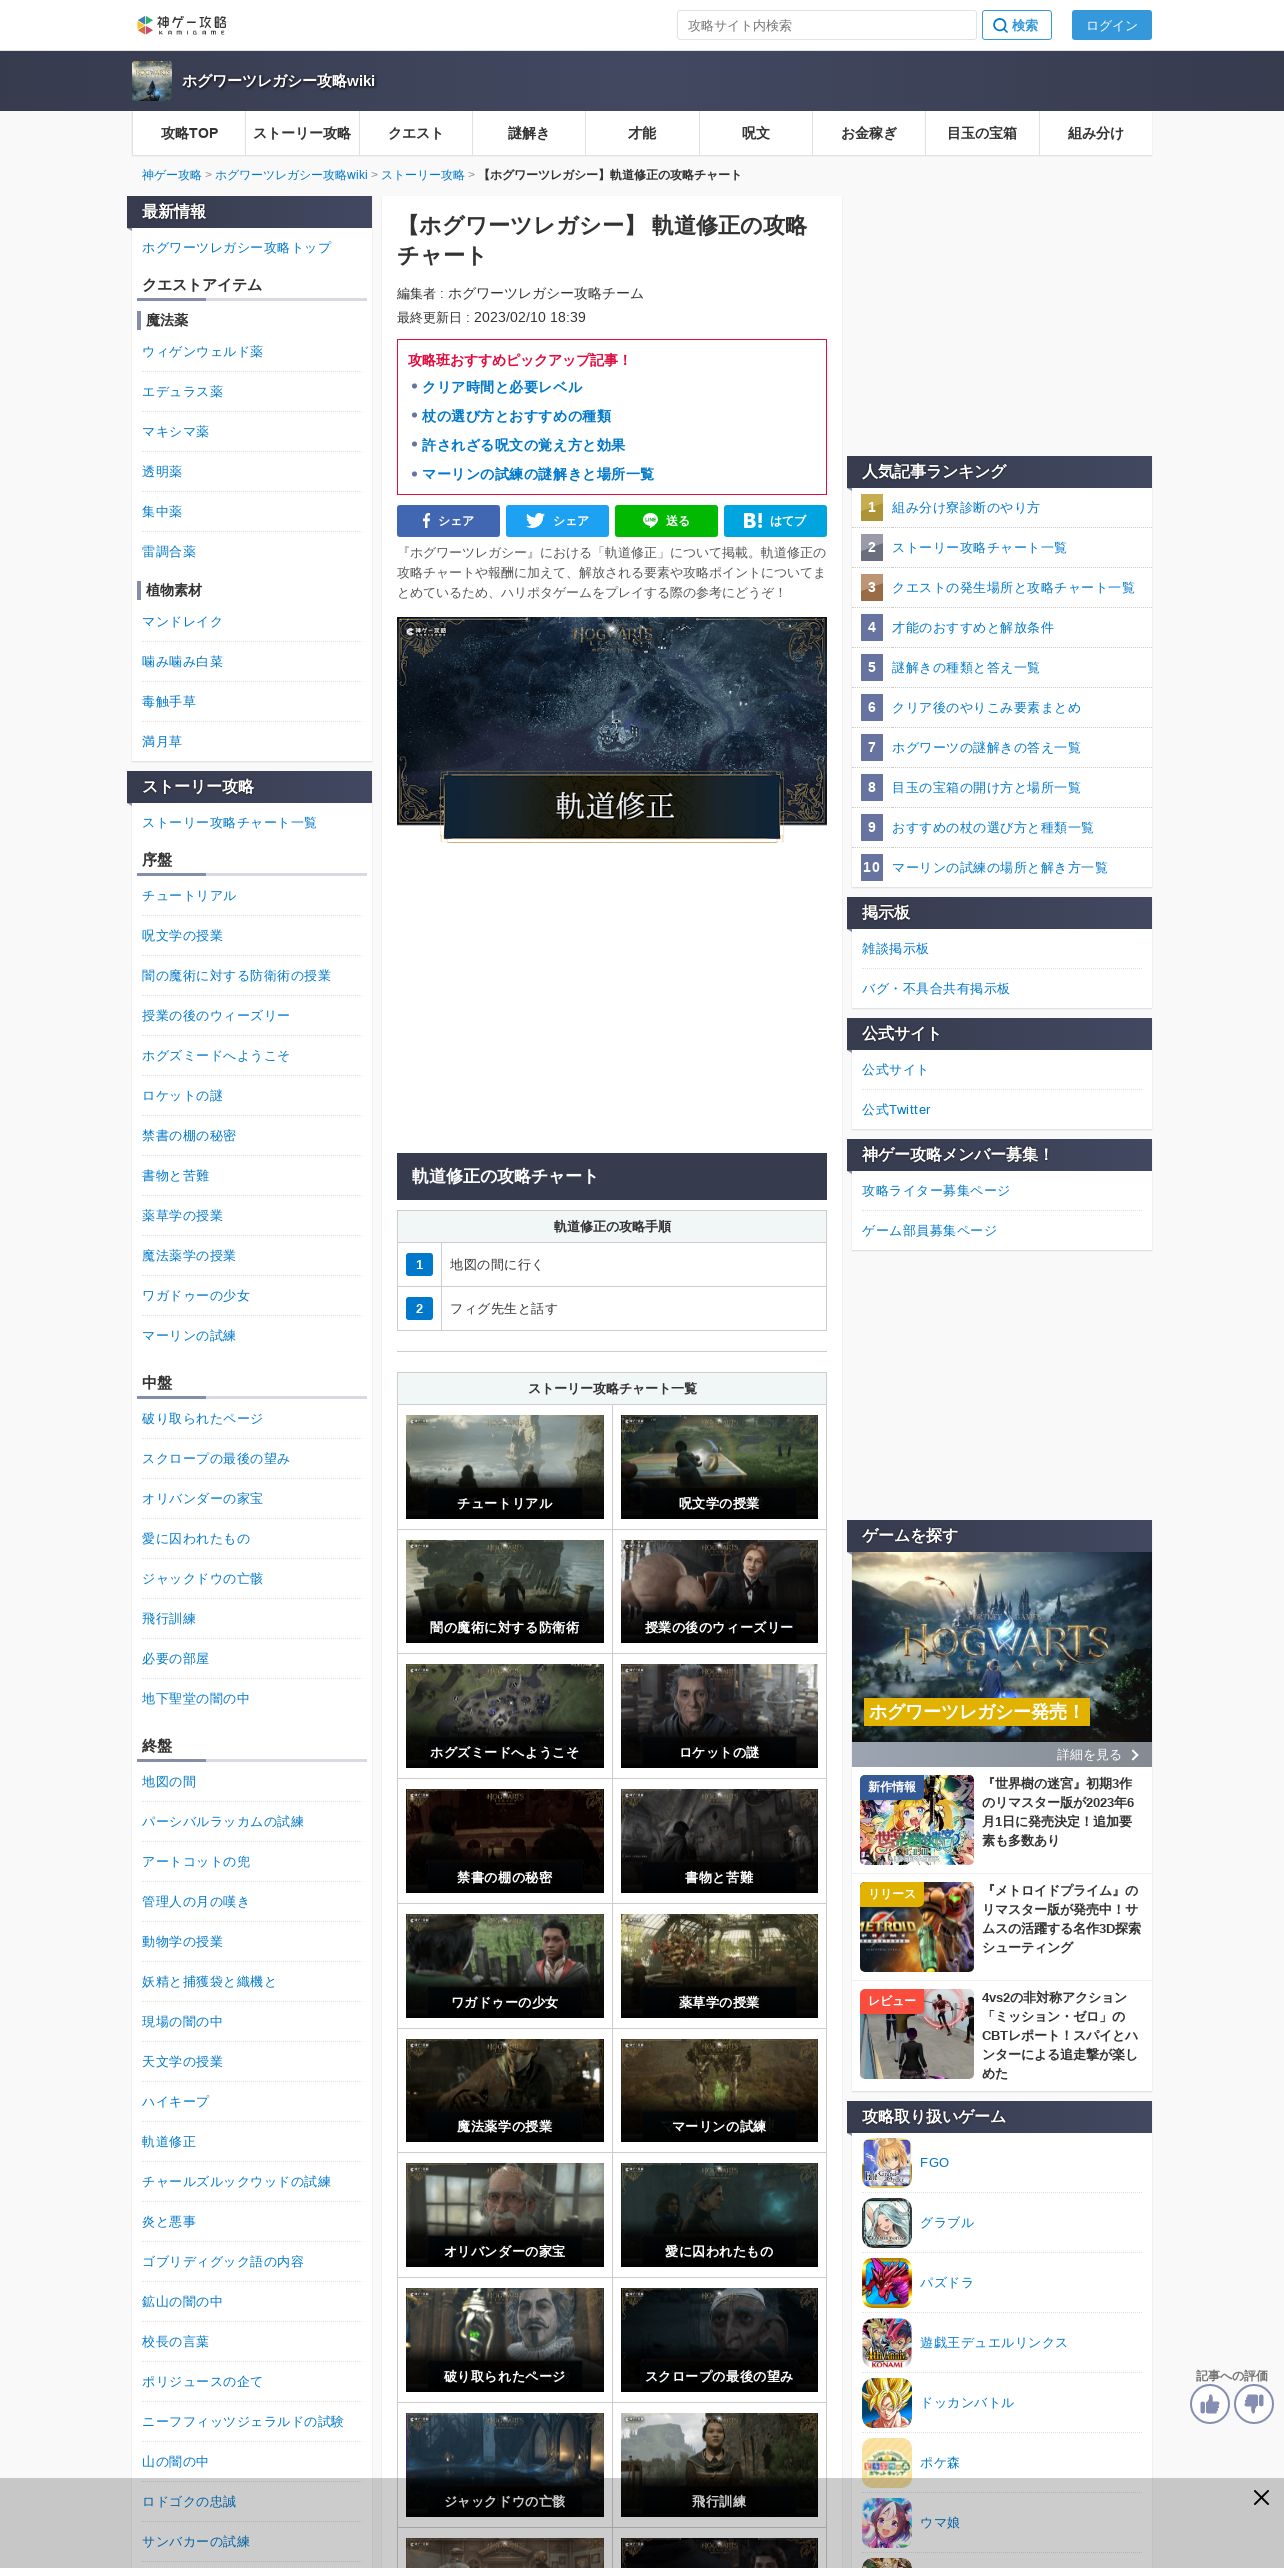Open the クエスト navigation tab
The width and height of the screenshot is (1284, 2568).
(x=415, y=133)
